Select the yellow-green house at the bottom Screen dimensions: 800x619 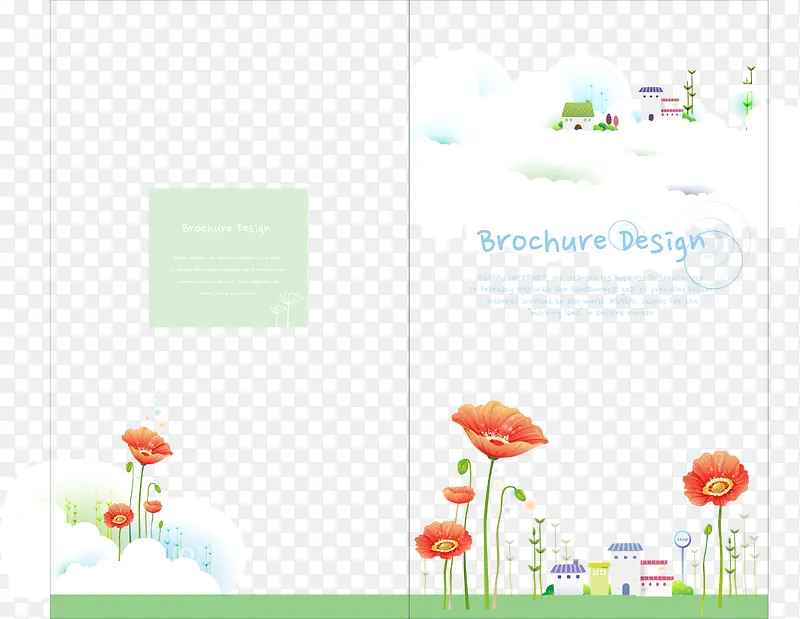(598, 578)
